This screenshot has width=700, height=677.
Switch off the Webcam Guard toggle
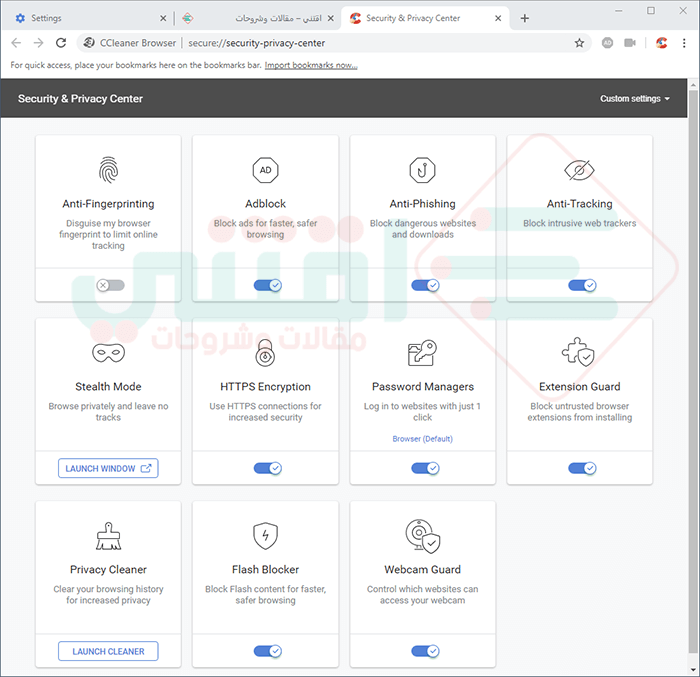(425, 651)
